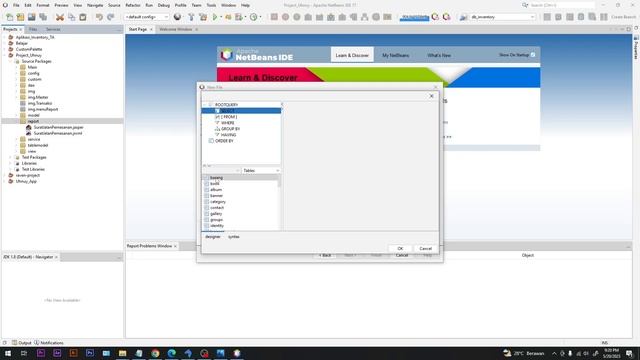Collapse the ROOTQUERY tree node
This screenshot has height=360, width=640.
[205, 105]
